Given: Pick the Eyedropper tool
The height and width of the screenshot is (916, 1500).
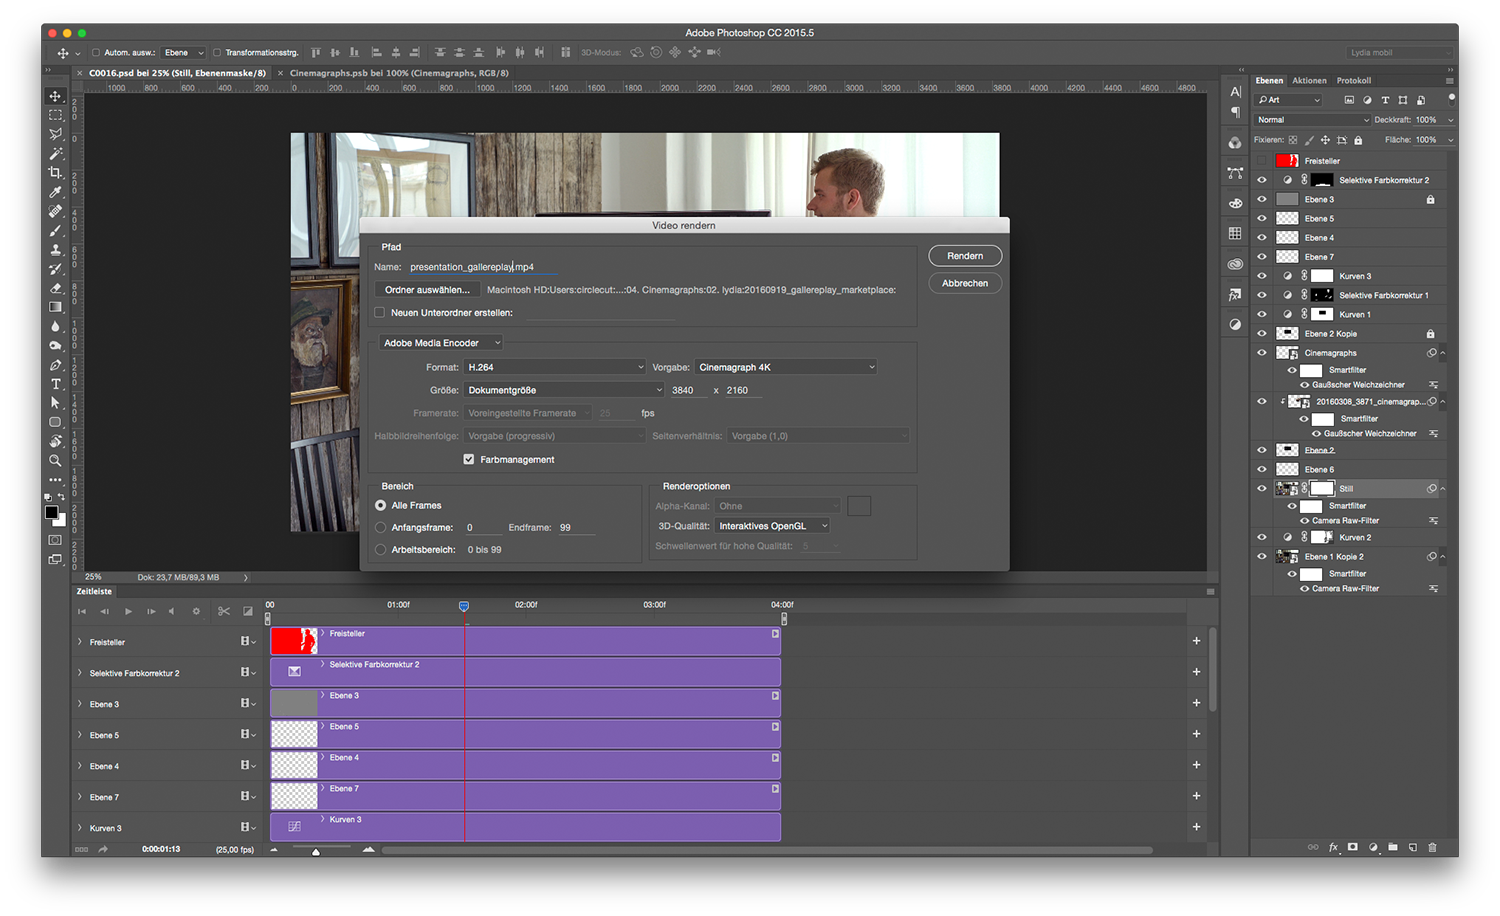Looking at the screenshot, I should (55, 192).
